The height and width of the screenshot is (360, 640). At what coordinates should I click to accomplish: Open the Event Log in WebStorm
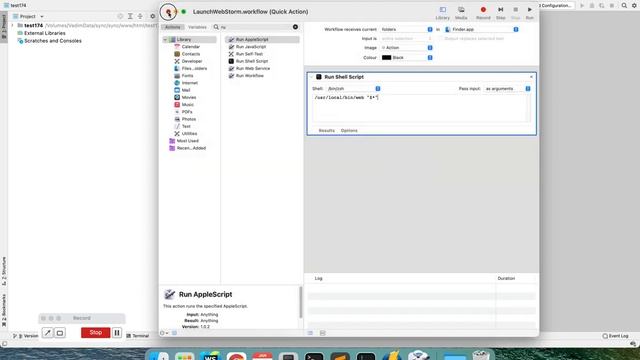click(616, 336)
